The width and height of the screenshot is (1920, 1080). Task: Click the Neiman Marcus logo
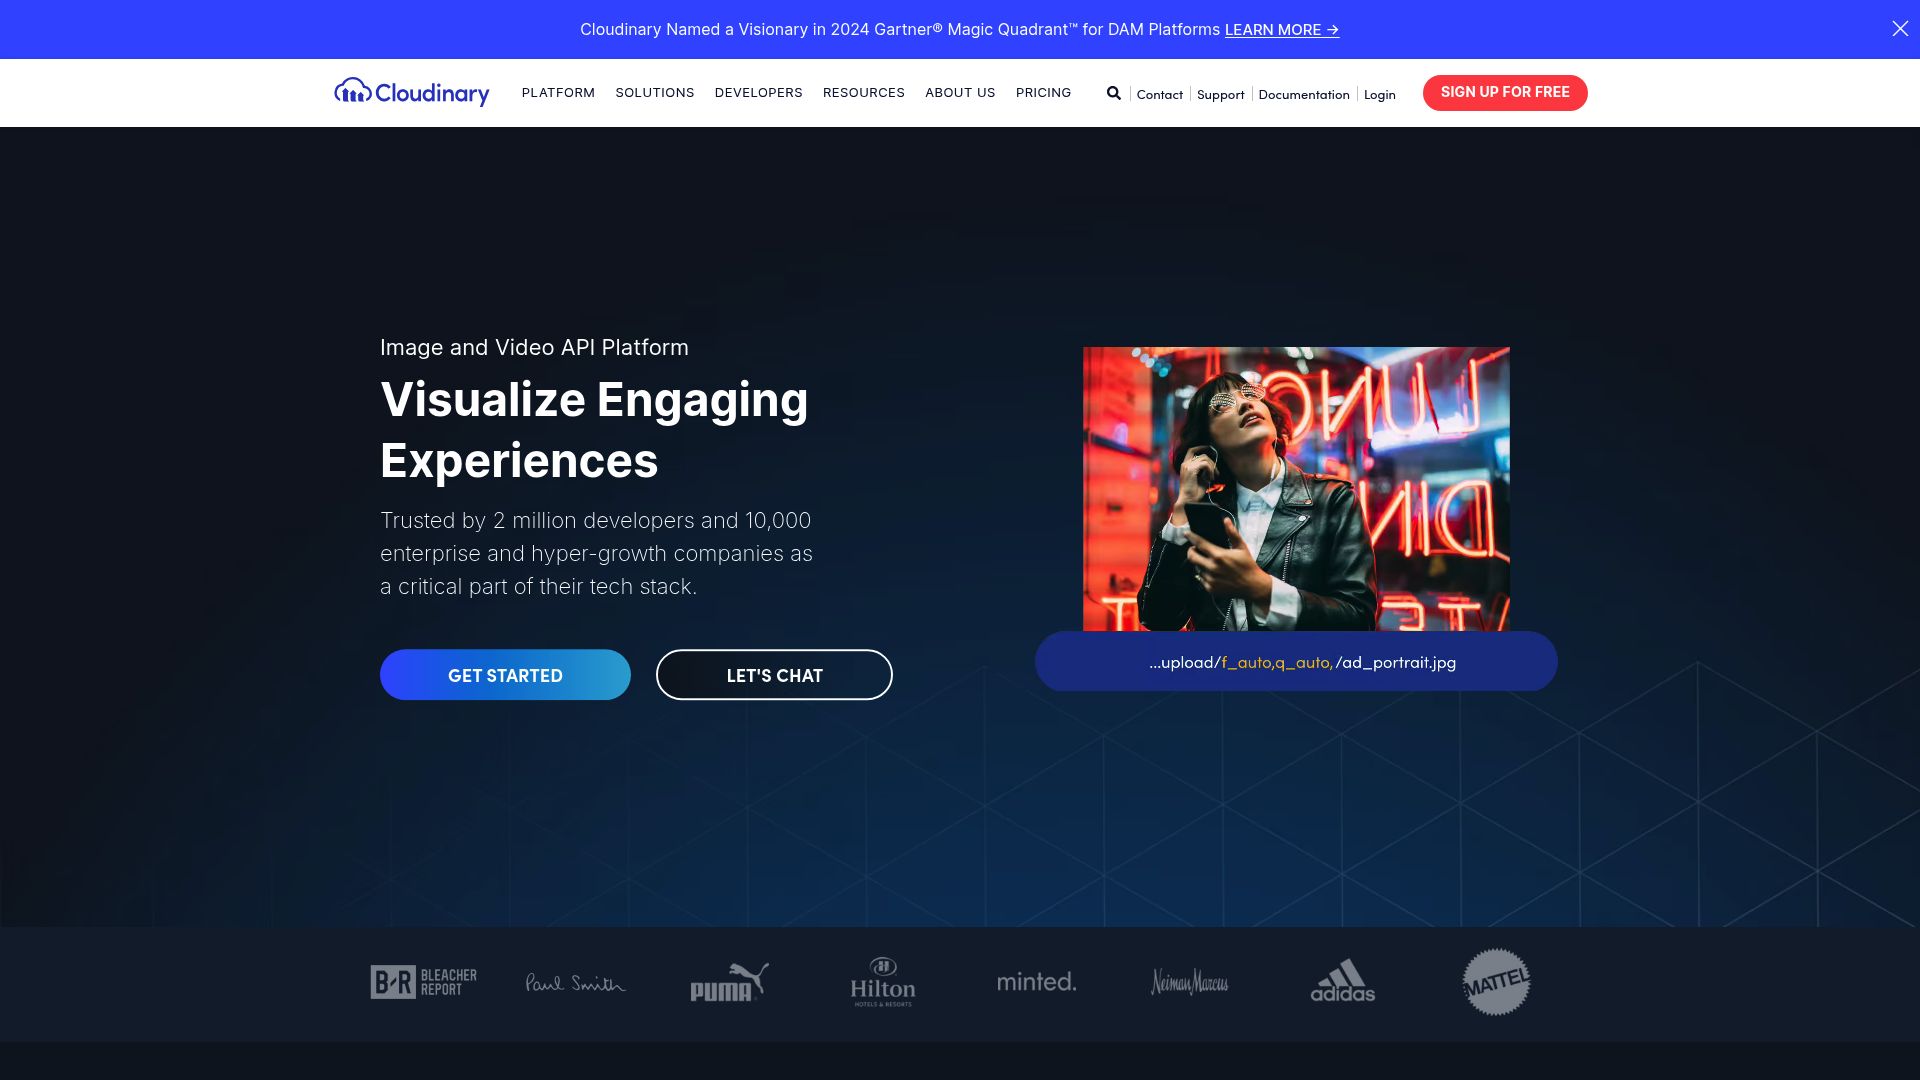click(x=1190, y=982)
